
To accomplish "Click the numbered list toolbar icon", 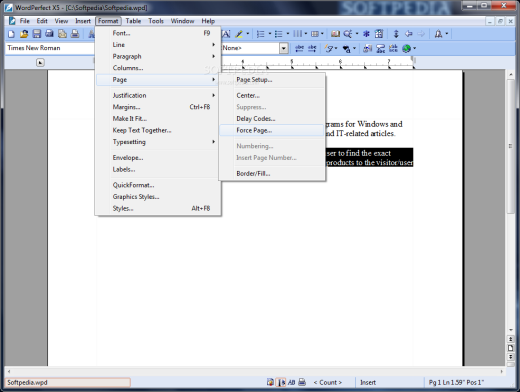I will click(x=261, y=34).
